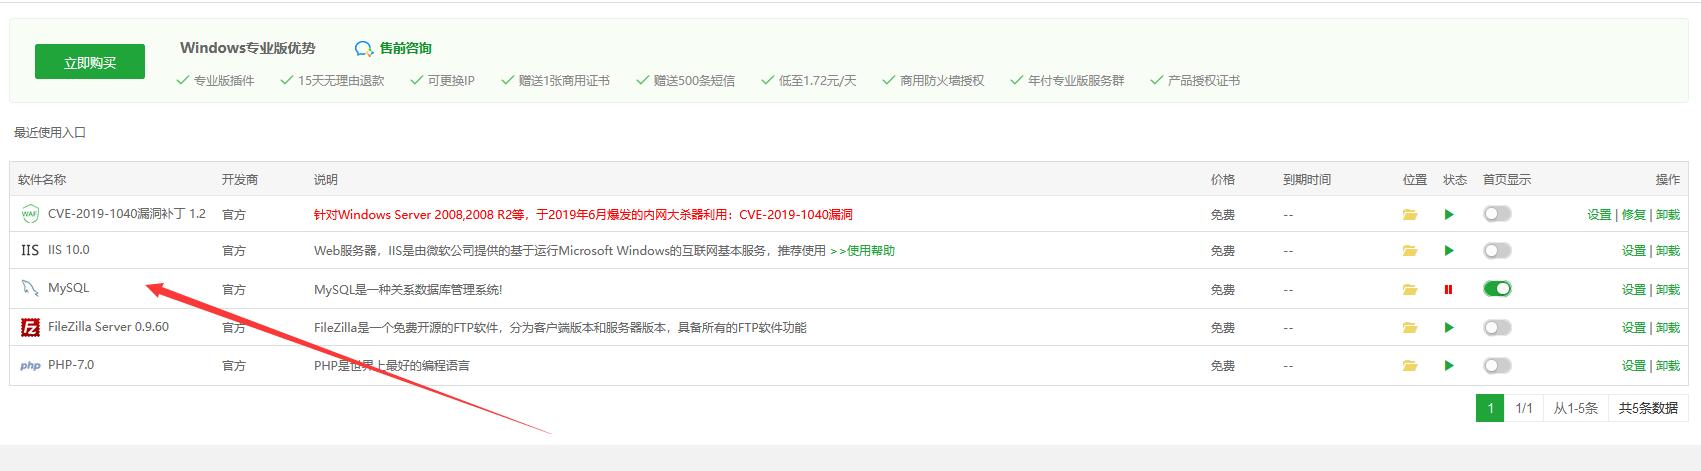Open the >>使用帮助 link in IIS row

click(862, 251)
